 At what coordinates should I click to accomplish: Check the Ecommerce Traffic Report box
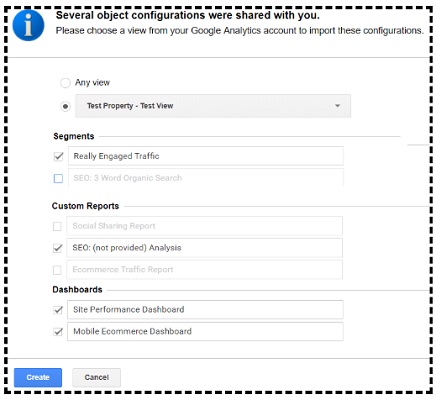(x=57, y=270)
